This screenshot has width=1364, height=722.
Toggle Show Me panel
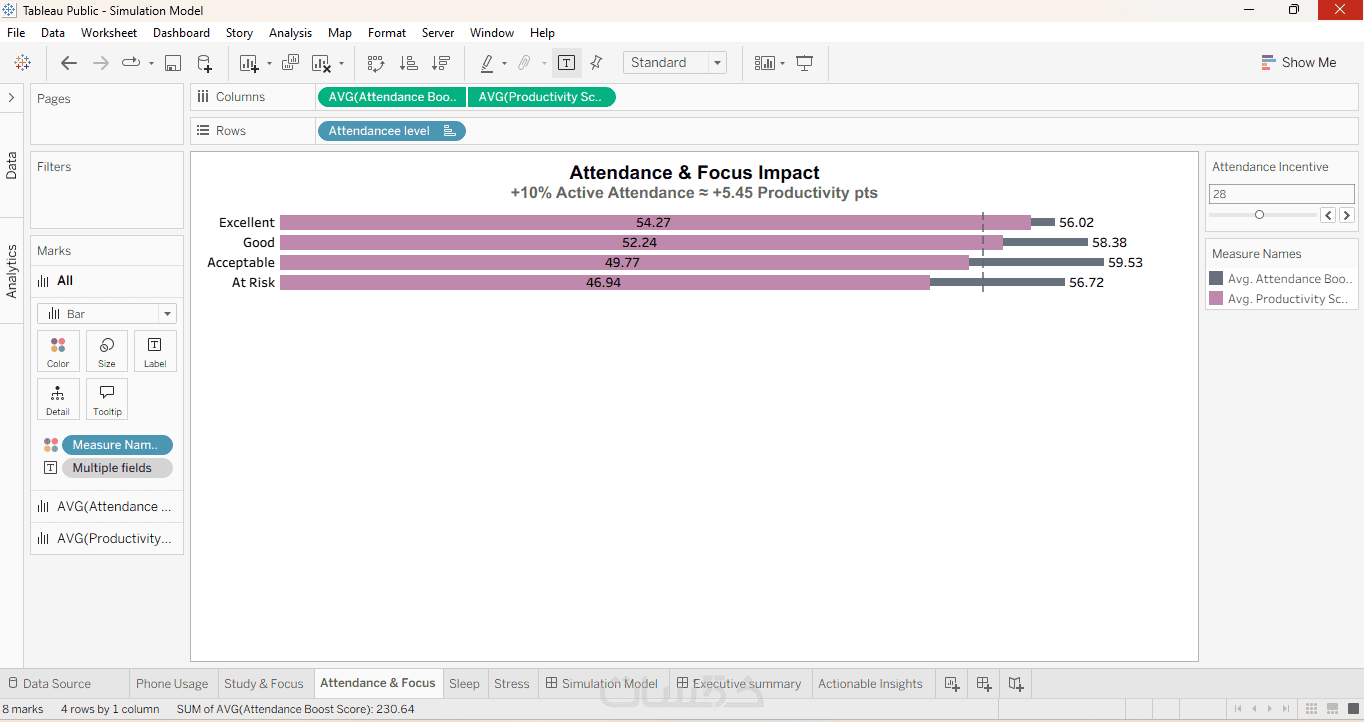point(1298,62)
